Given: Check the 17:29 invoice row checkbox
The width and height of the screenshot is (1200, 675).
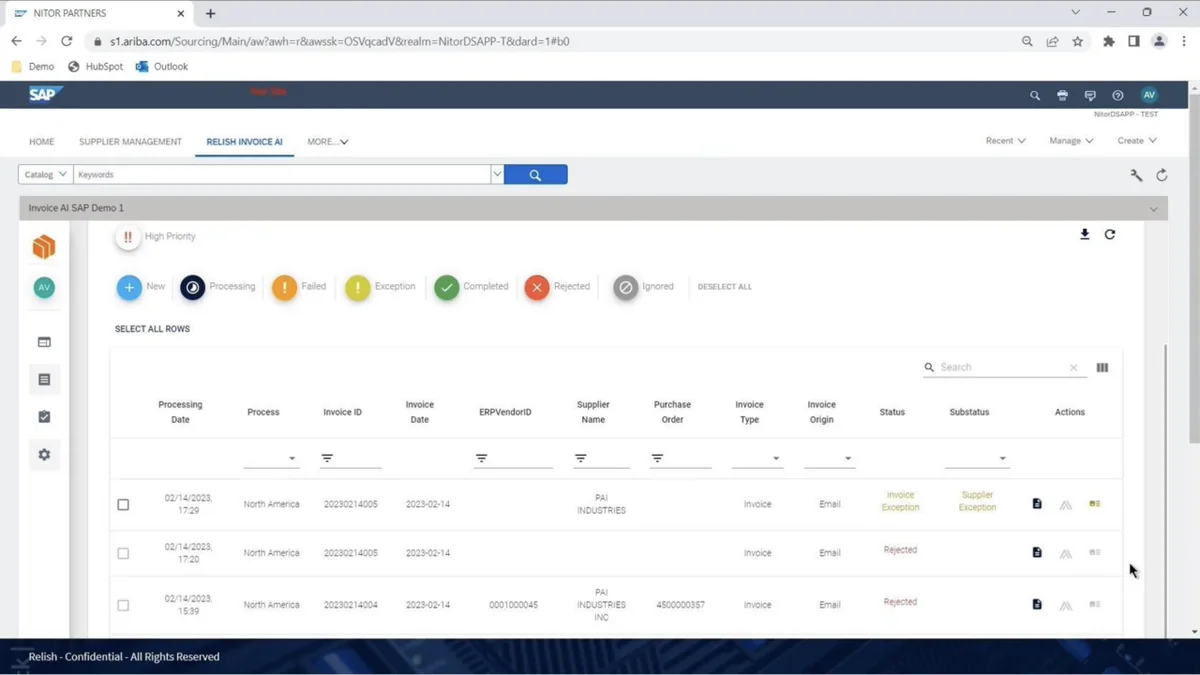Looking at the screenshot, I should (123, 505).
